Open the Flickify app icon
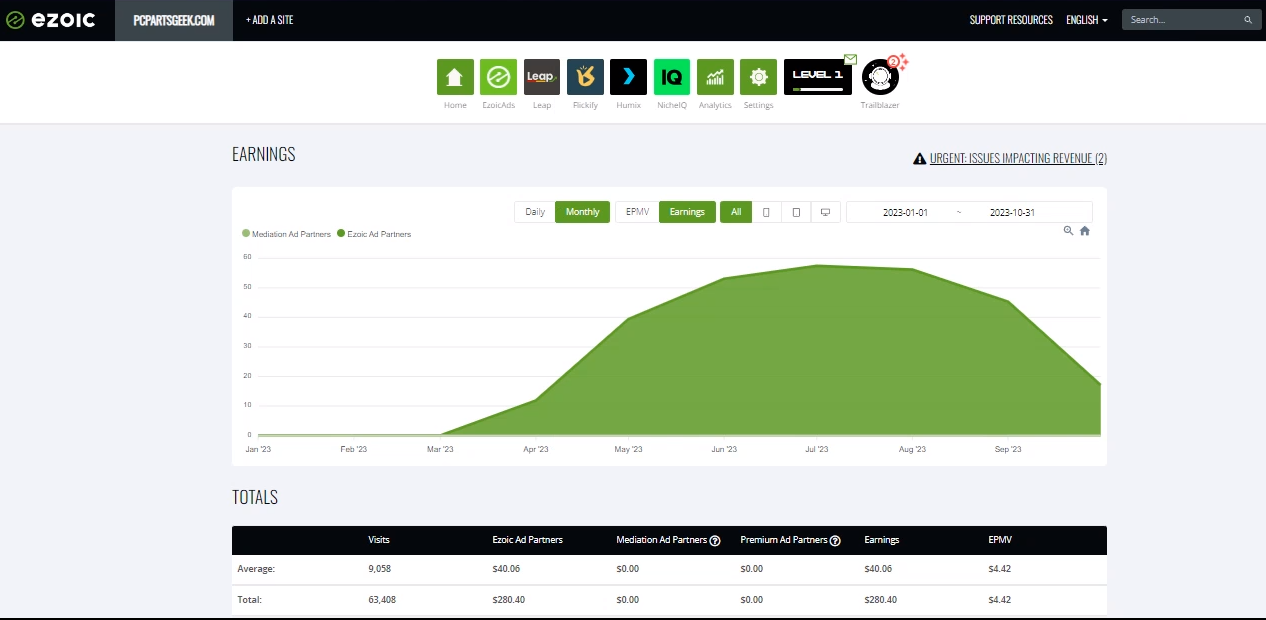Screen dimensions: 1266x620 (585, 77)
